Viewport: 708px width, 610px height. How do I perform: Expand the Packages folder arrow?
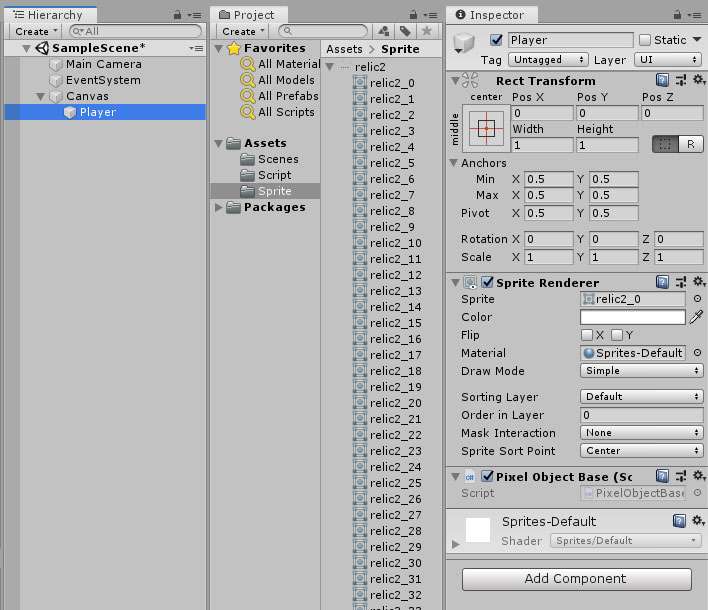coord(219,207)
